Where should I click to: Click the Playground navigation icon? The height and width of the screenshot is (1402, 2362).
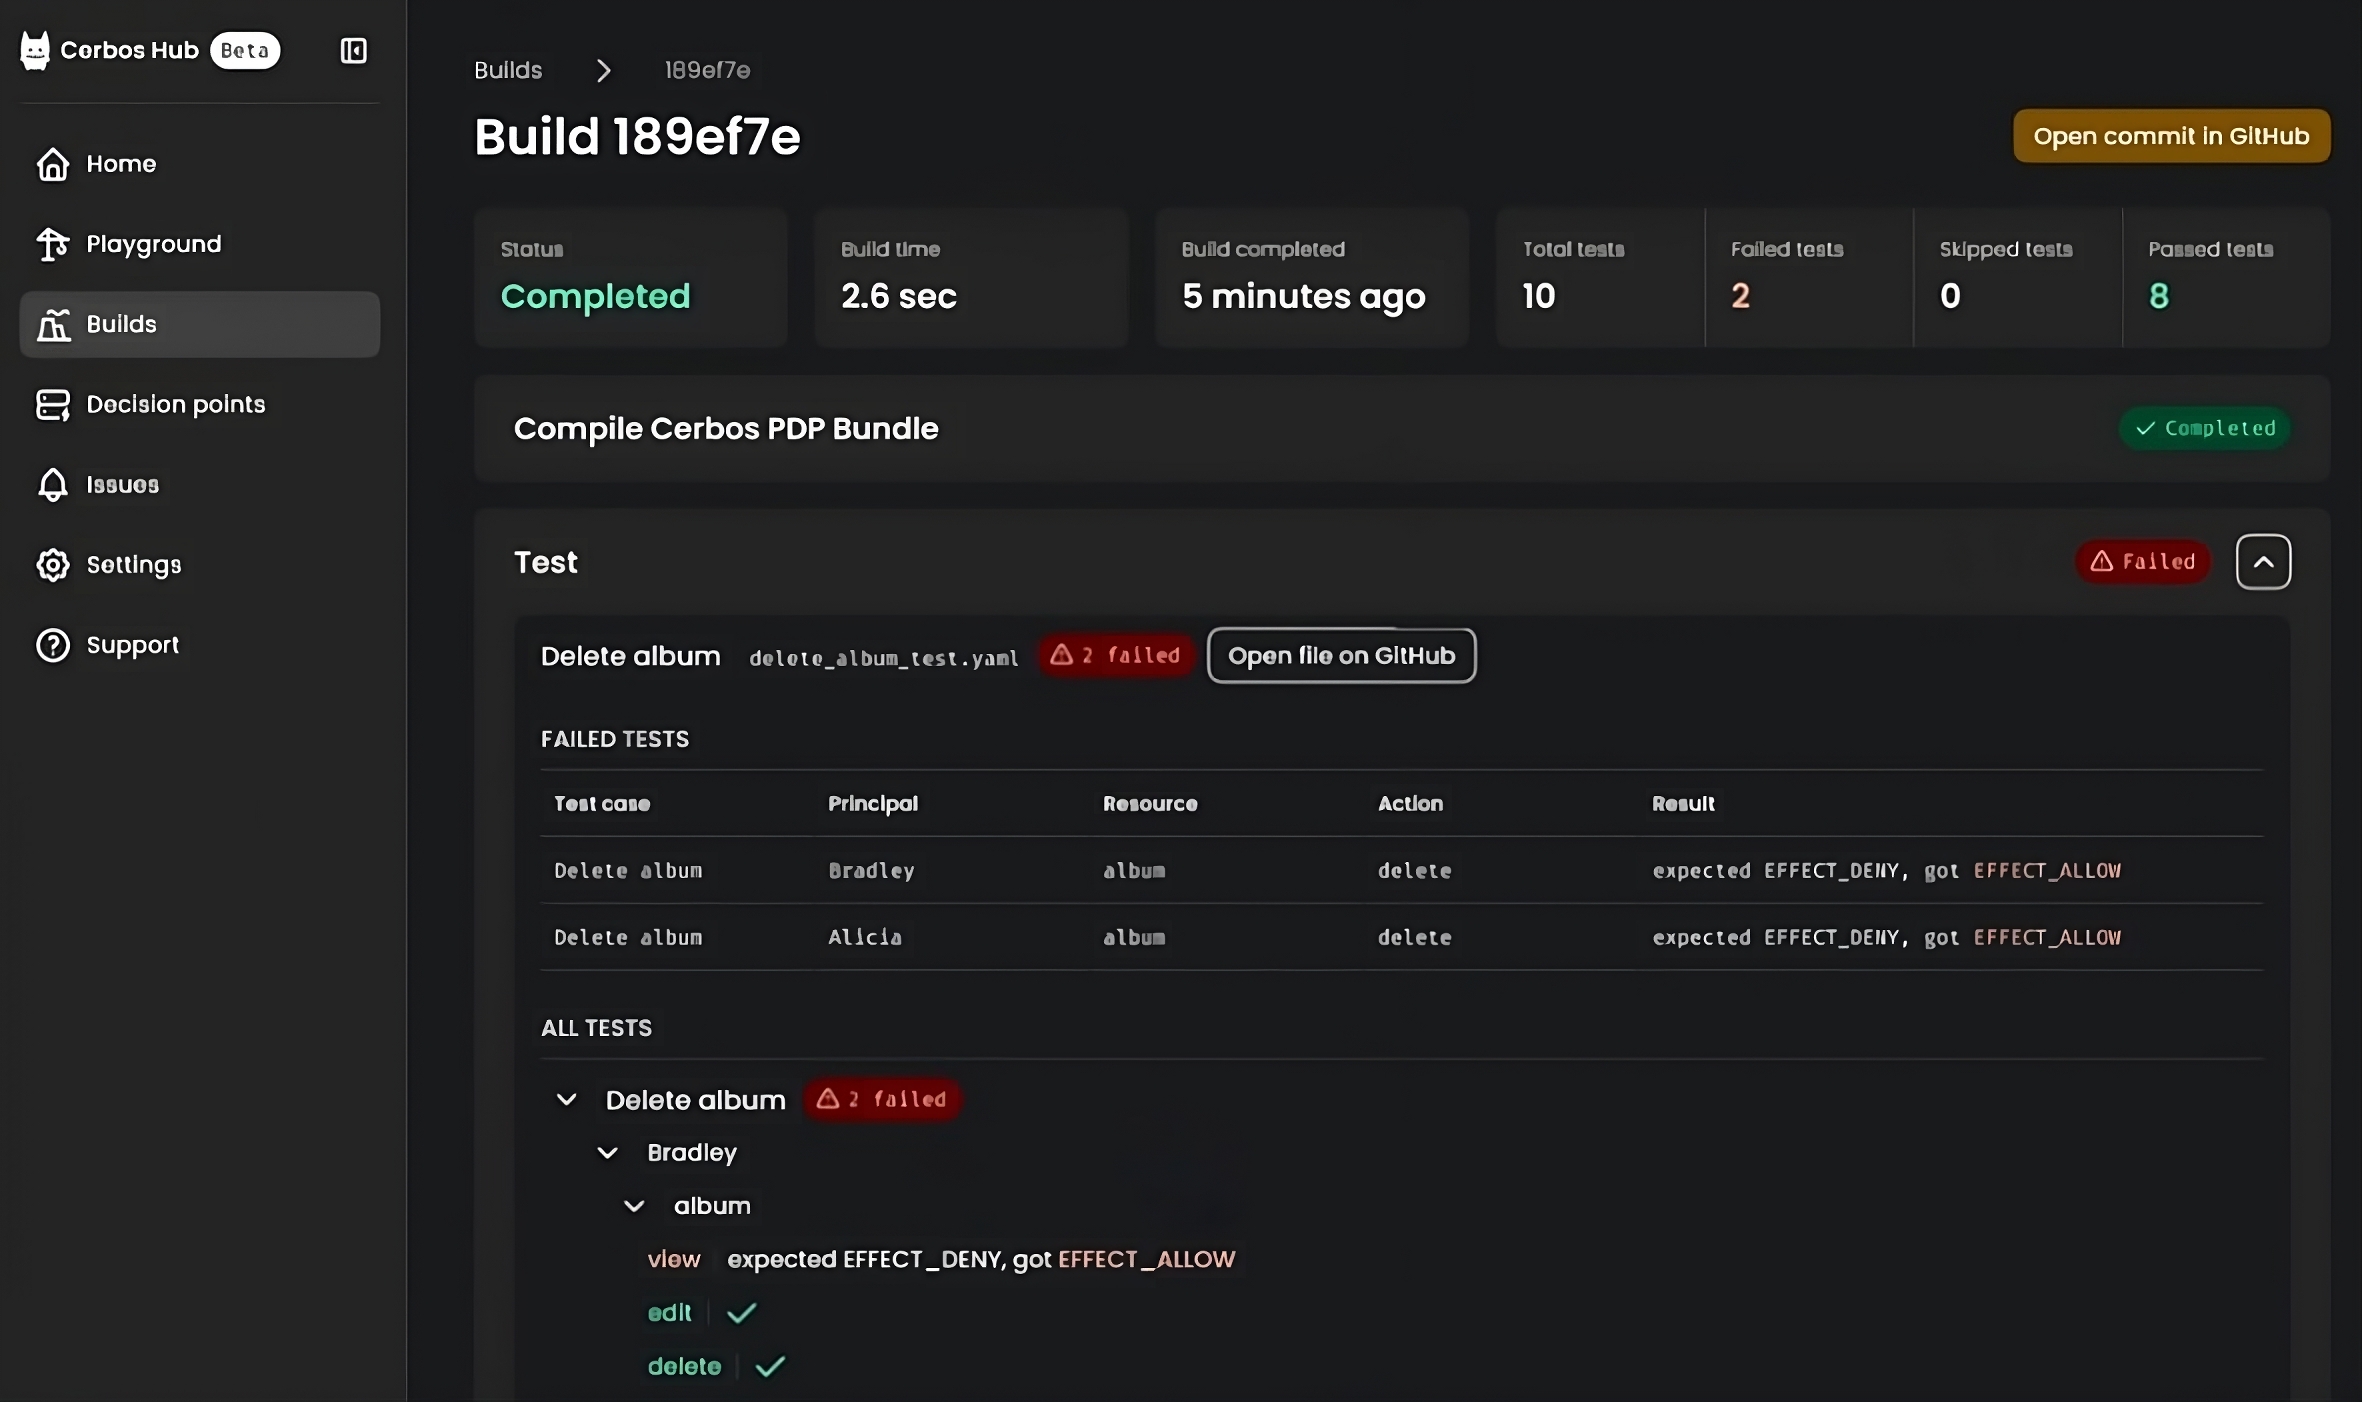[50, 244]
